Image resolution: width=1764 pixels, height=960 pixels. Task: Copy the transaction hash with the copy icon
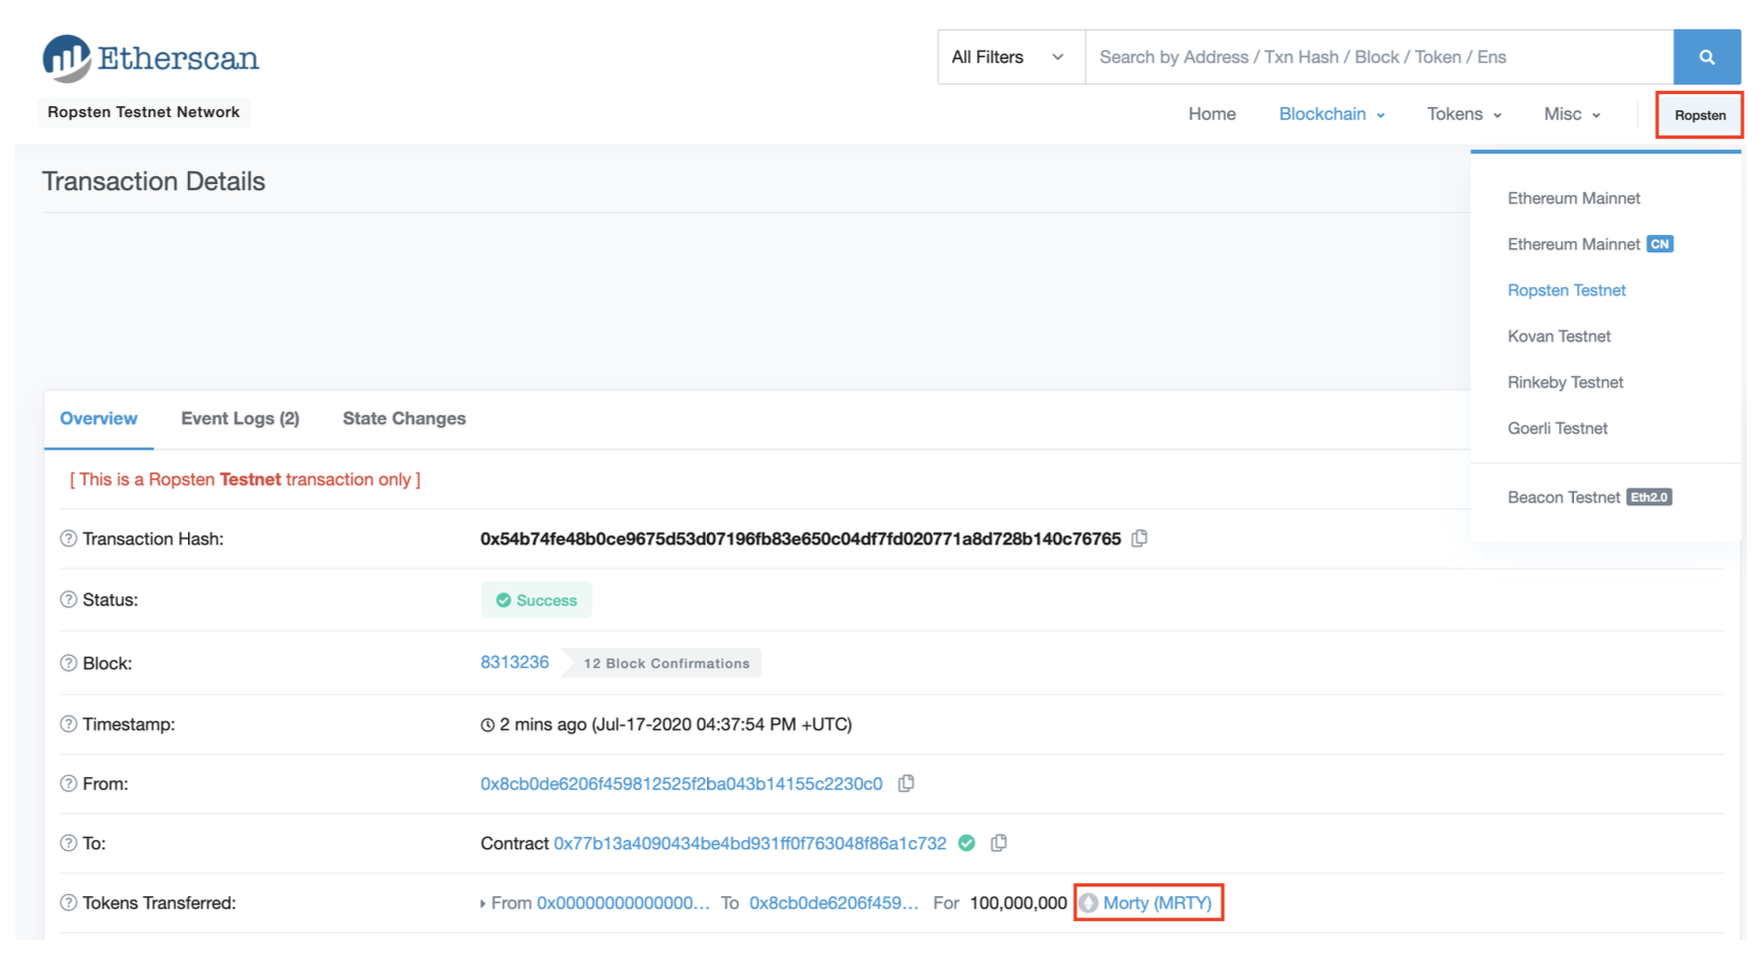1139,539
